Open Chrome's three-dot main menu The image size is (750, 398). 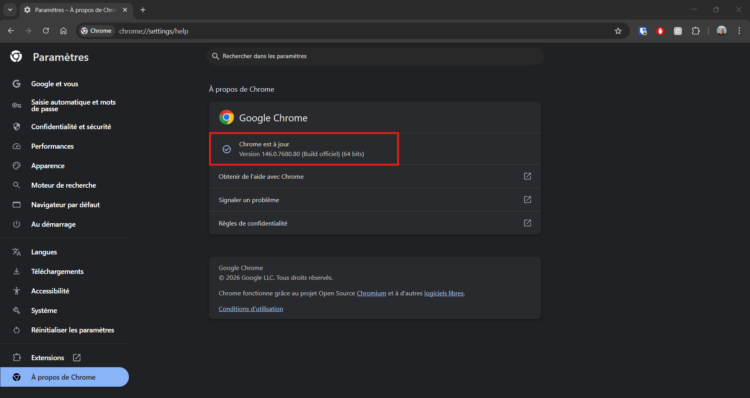(739, 31)
